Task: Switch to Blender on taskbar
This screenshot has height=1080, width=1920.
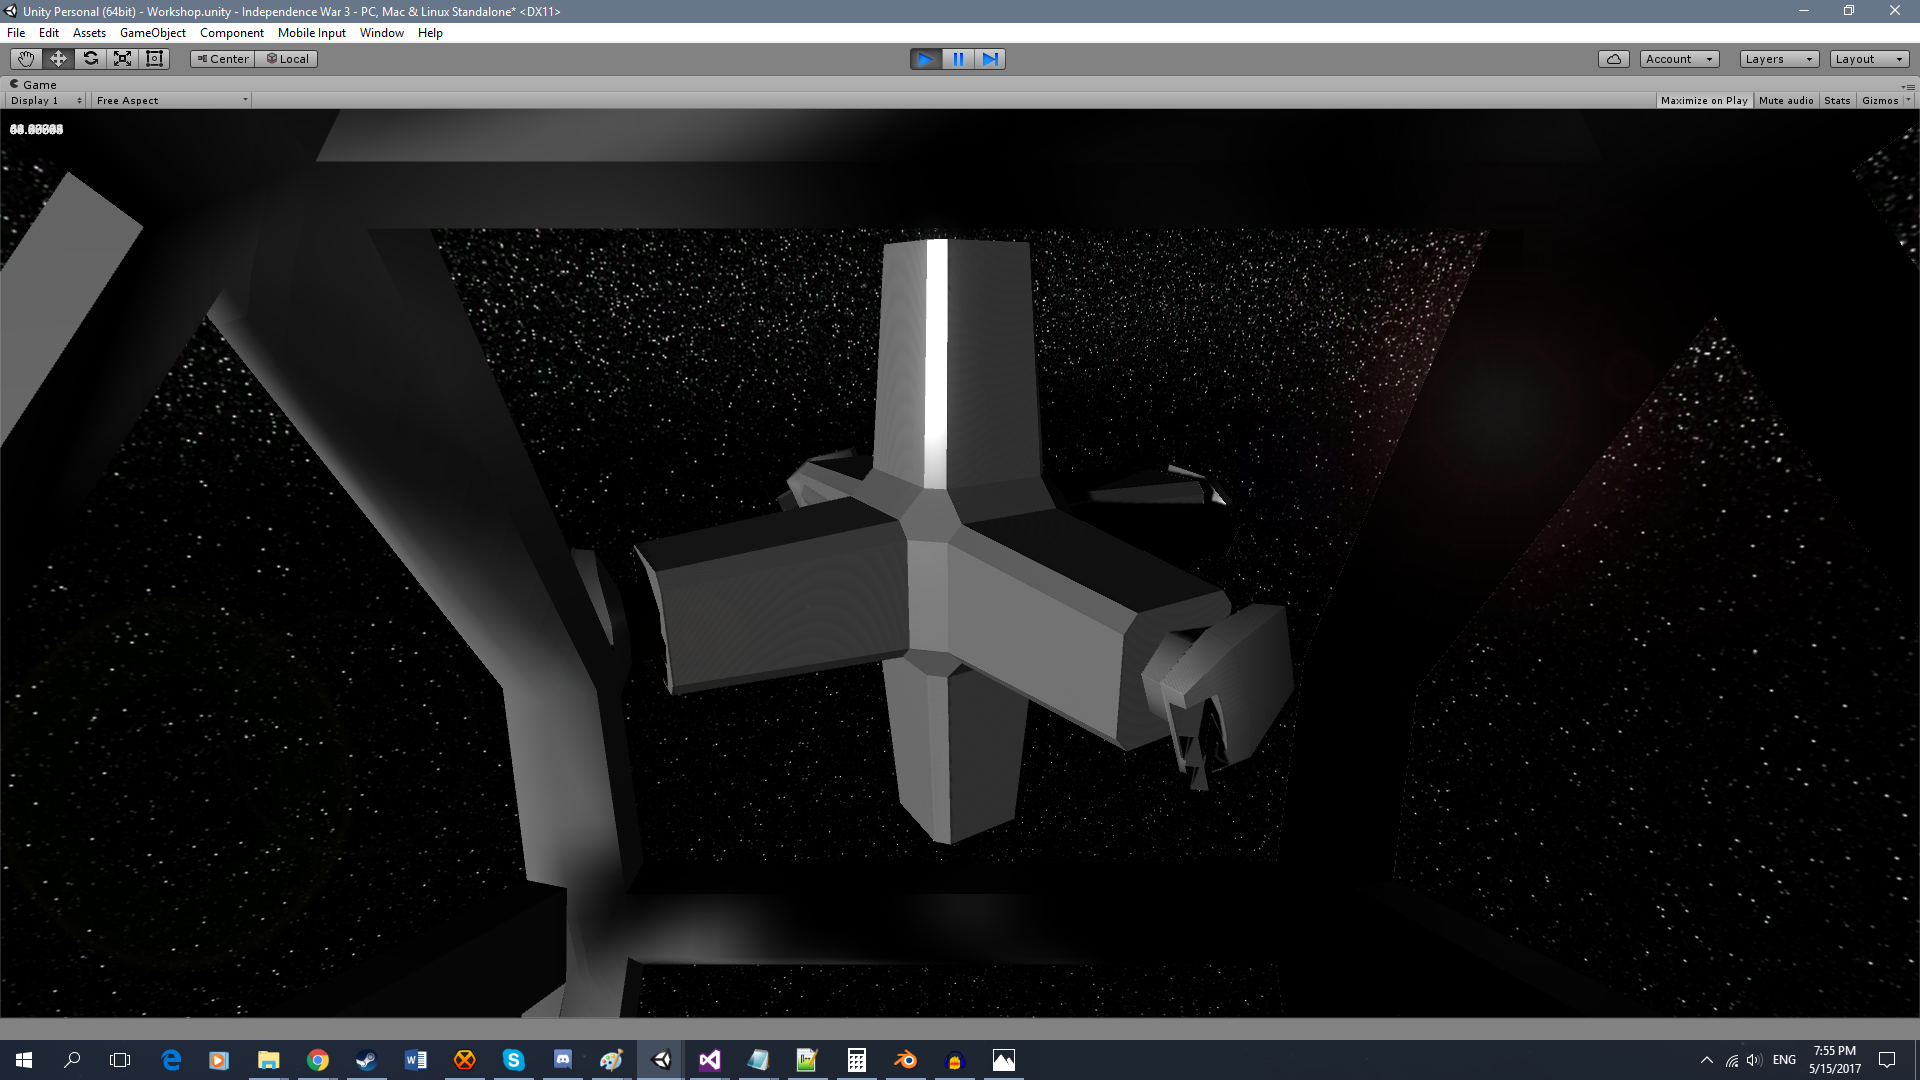Action: tap(905, 1060)
